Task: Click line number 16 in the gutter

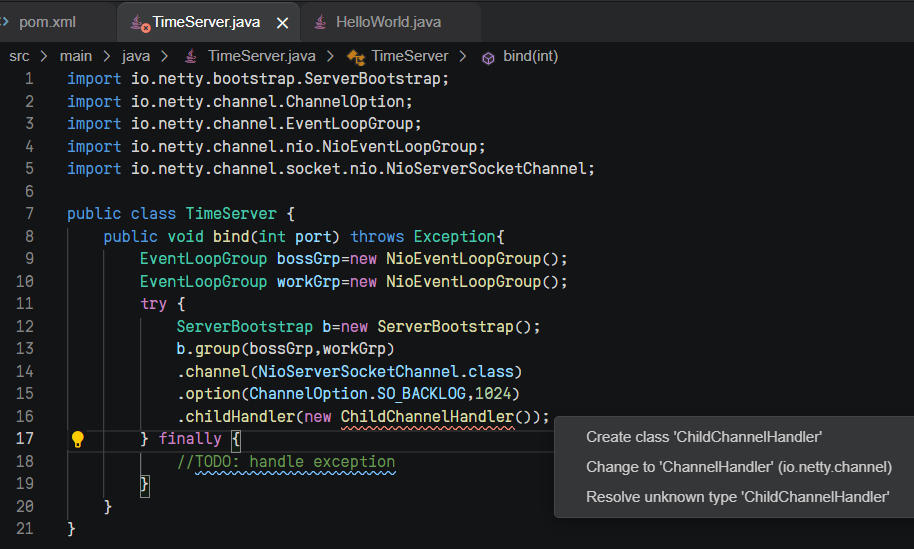Action: 24,417
